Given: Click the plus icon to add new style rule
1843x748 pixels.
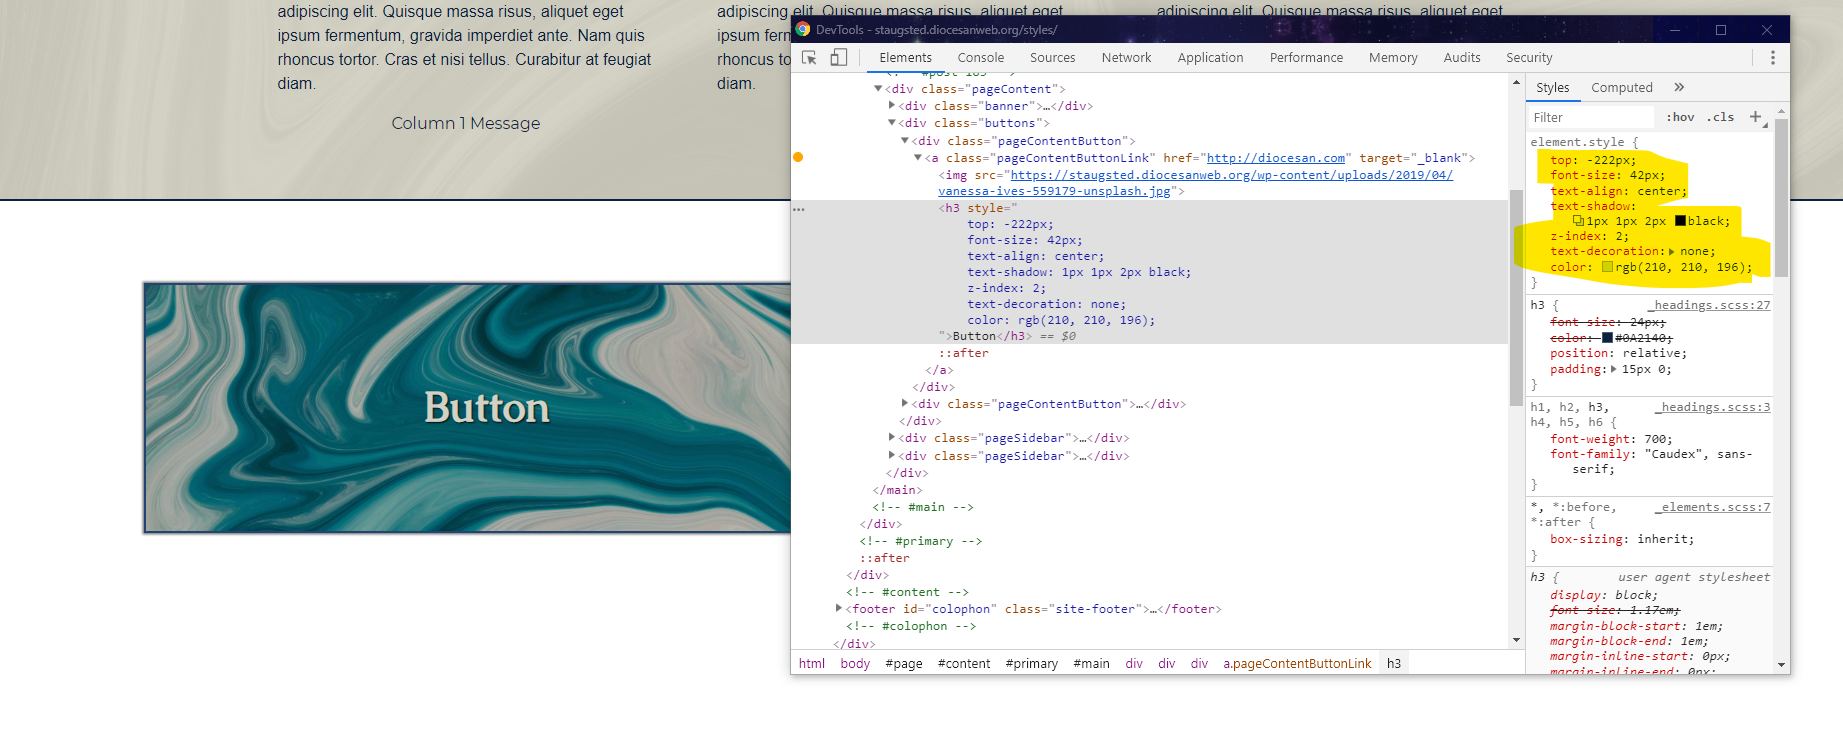Looking at the screenshot, I should point(1755,117).
